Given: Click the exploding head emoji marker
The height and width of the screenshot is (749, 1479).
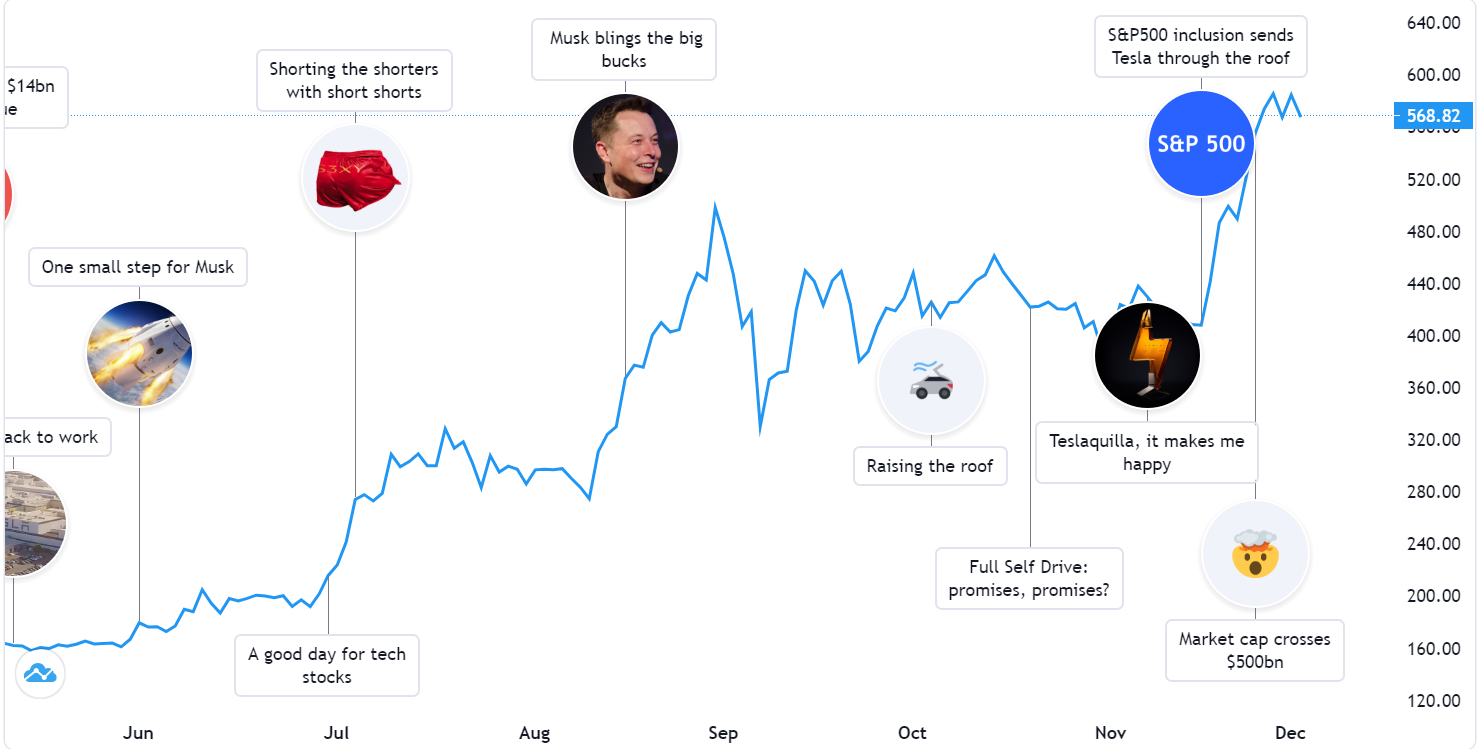Looking at the screenshot, I should click(x=1255, y=554).
